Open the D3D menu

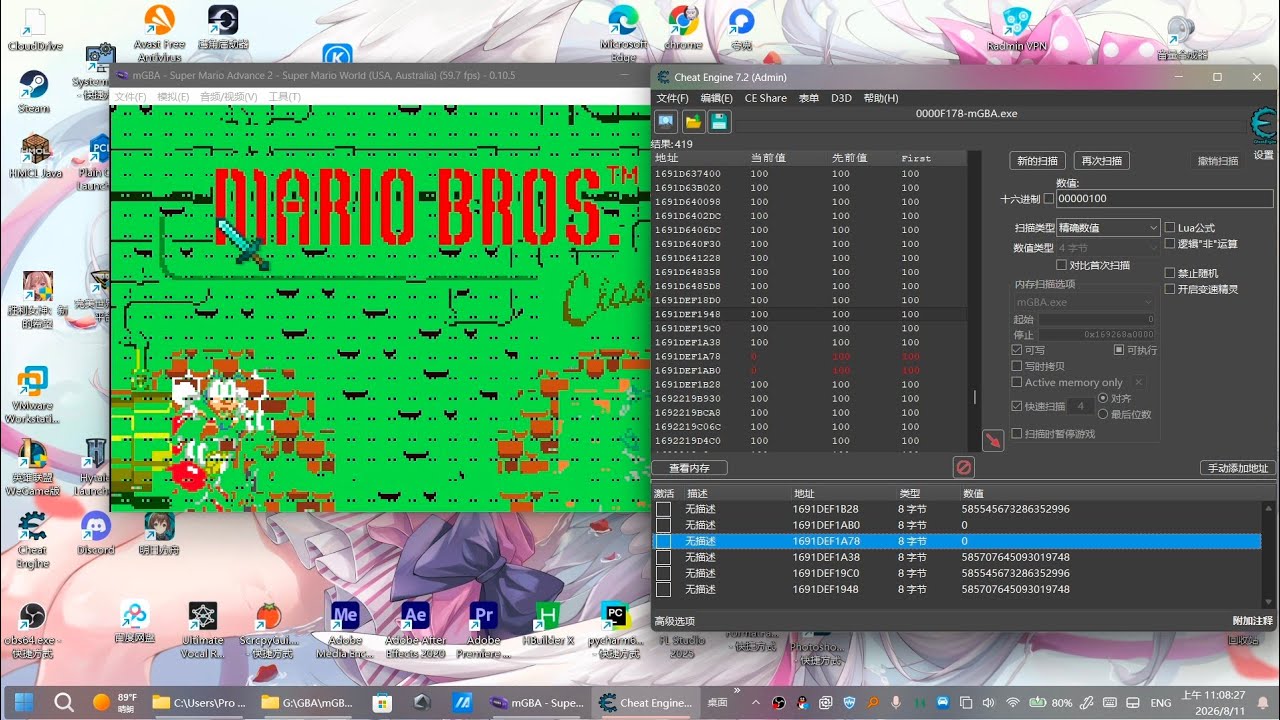tap(841, 98)
